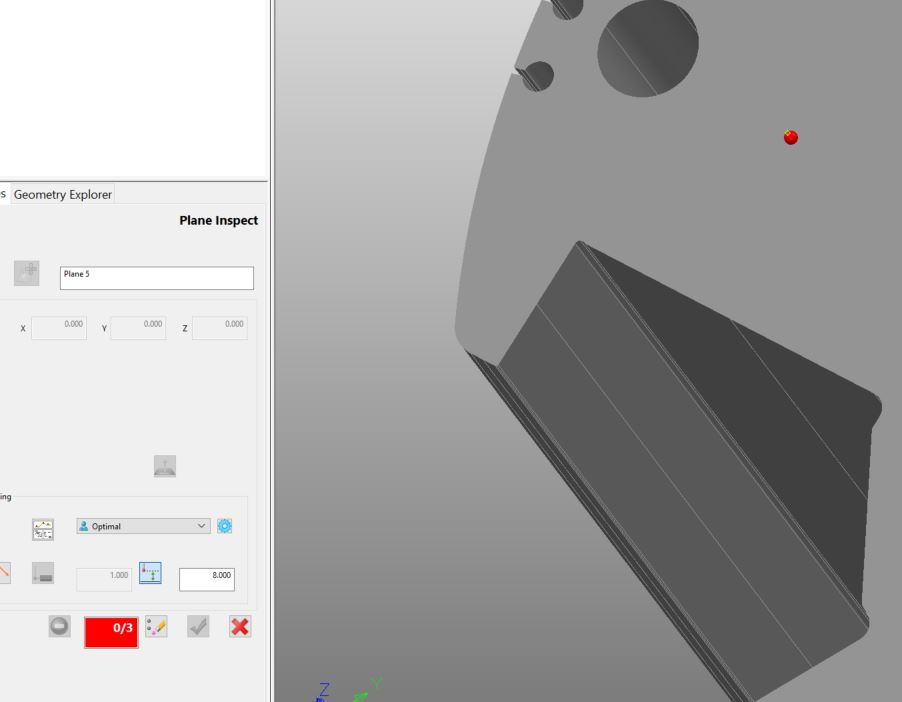Image resolution: width=902 pixels, height=702 pixels.
Task: Open the edit points pencil icon
Action: (x=156, y=627)
